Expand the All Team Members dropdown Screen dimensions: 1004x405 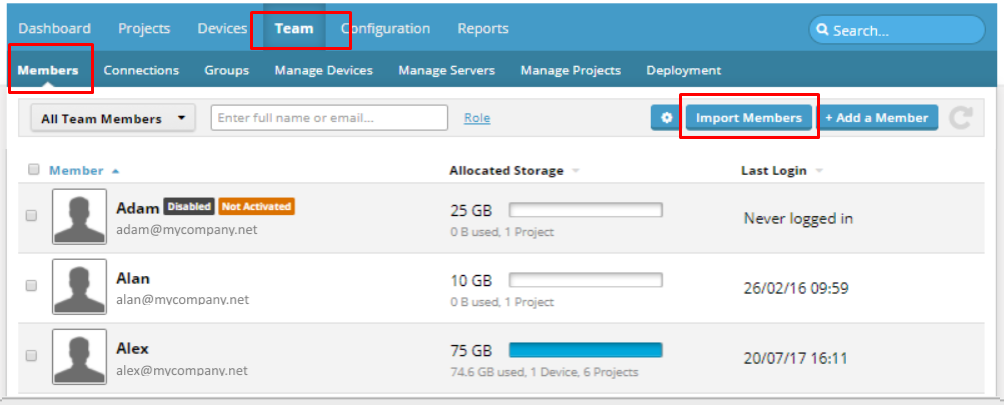coord(113,118)
